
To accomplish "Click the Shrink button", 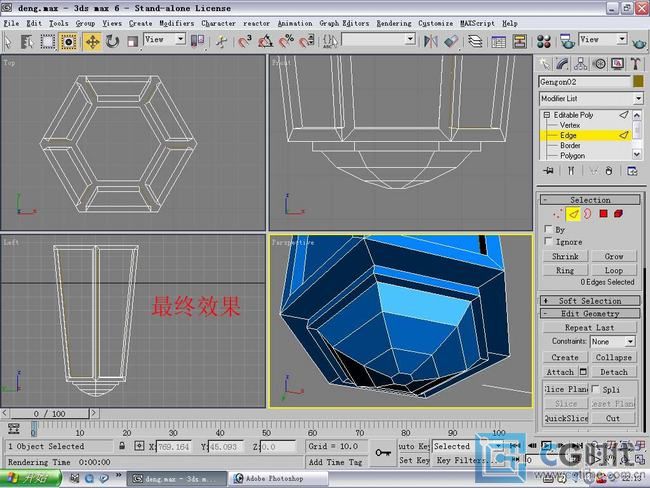I will point(565,256).
